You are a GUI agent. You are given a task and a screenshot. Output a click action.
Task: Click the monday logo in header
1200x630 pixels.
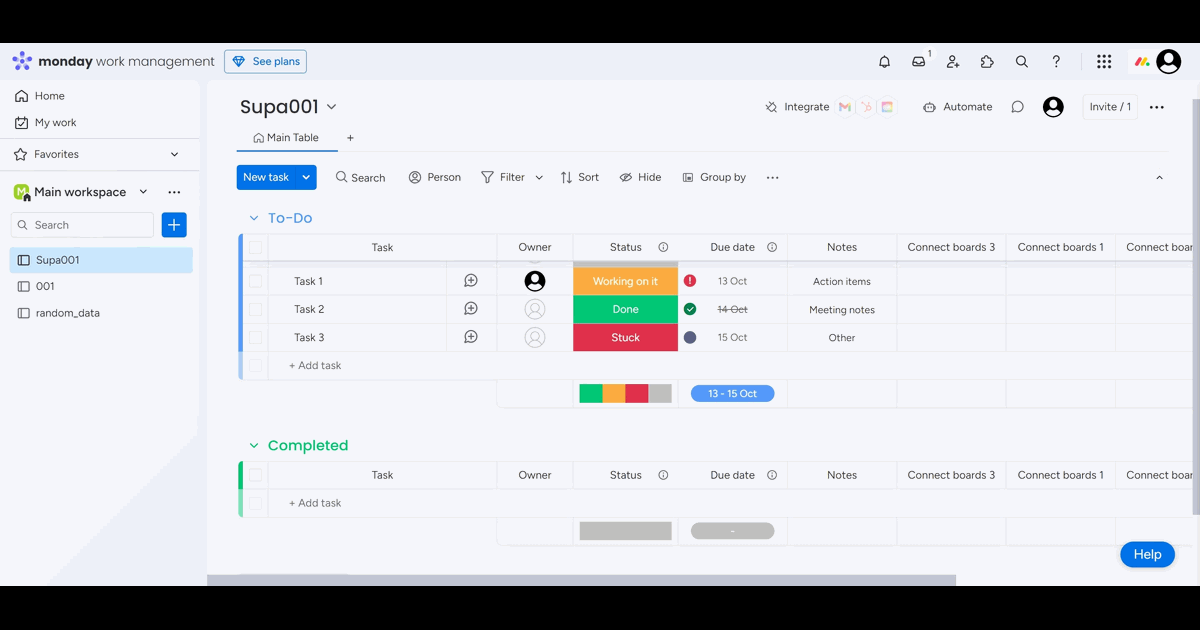[x=22, y=61]
